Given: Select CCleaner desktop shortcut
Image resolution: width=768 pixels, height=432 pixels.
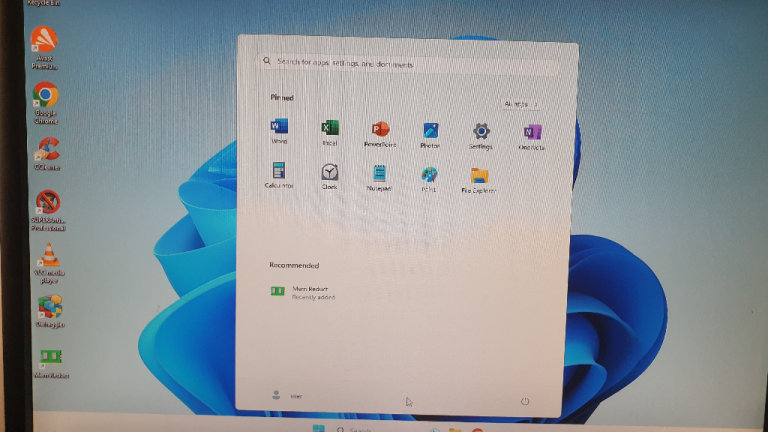Looking at the screenshot, I should pos(46,150).
